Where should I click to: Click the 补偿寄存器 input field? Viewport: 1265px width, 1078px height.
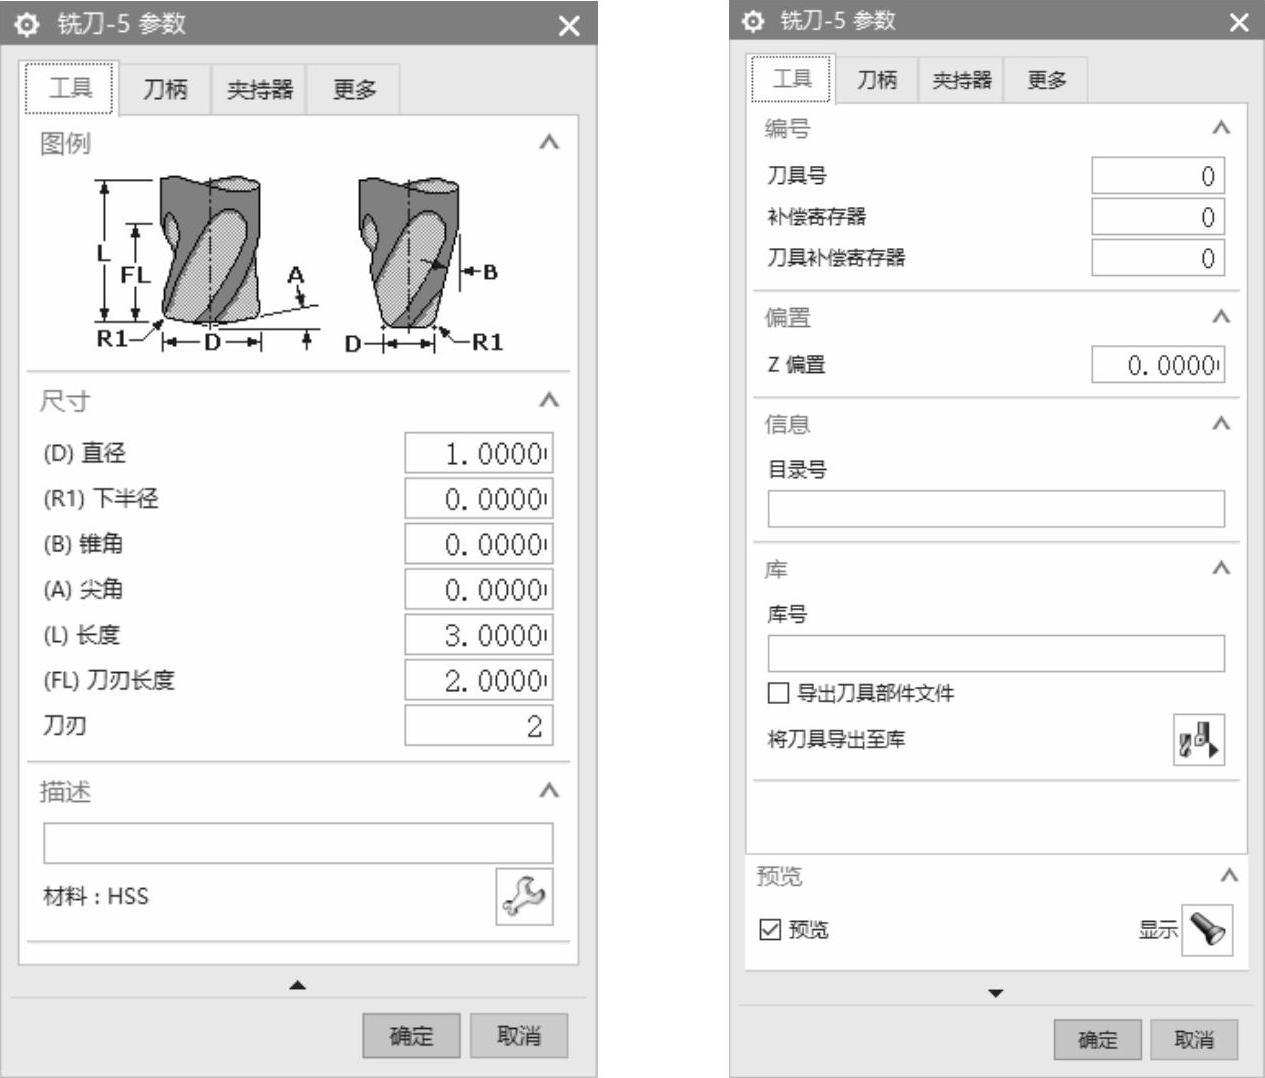(1158, 217)
